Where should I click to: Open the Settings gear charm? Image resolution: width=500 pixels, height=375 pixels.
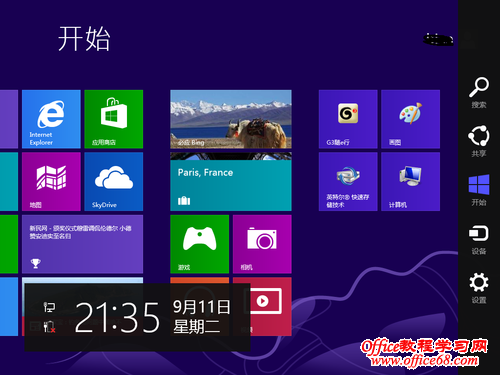tap(479, 288)
